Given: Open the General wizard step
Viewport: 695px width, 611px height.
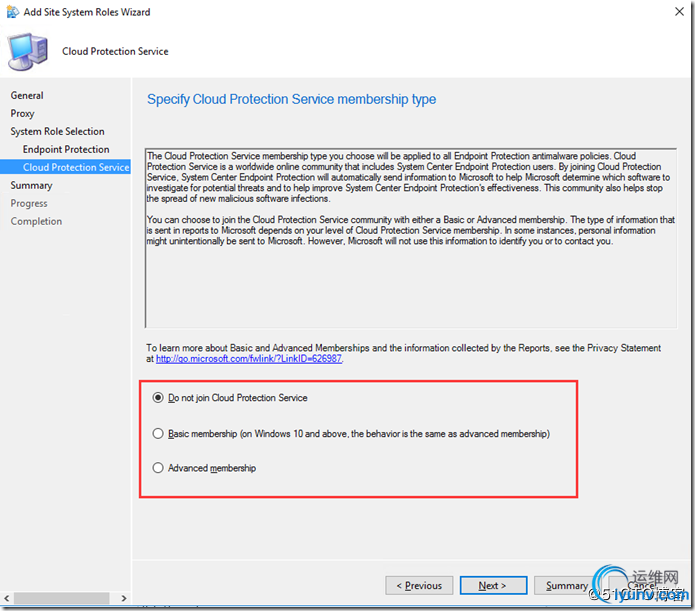Looking at the screenshot, I should 27,95.
